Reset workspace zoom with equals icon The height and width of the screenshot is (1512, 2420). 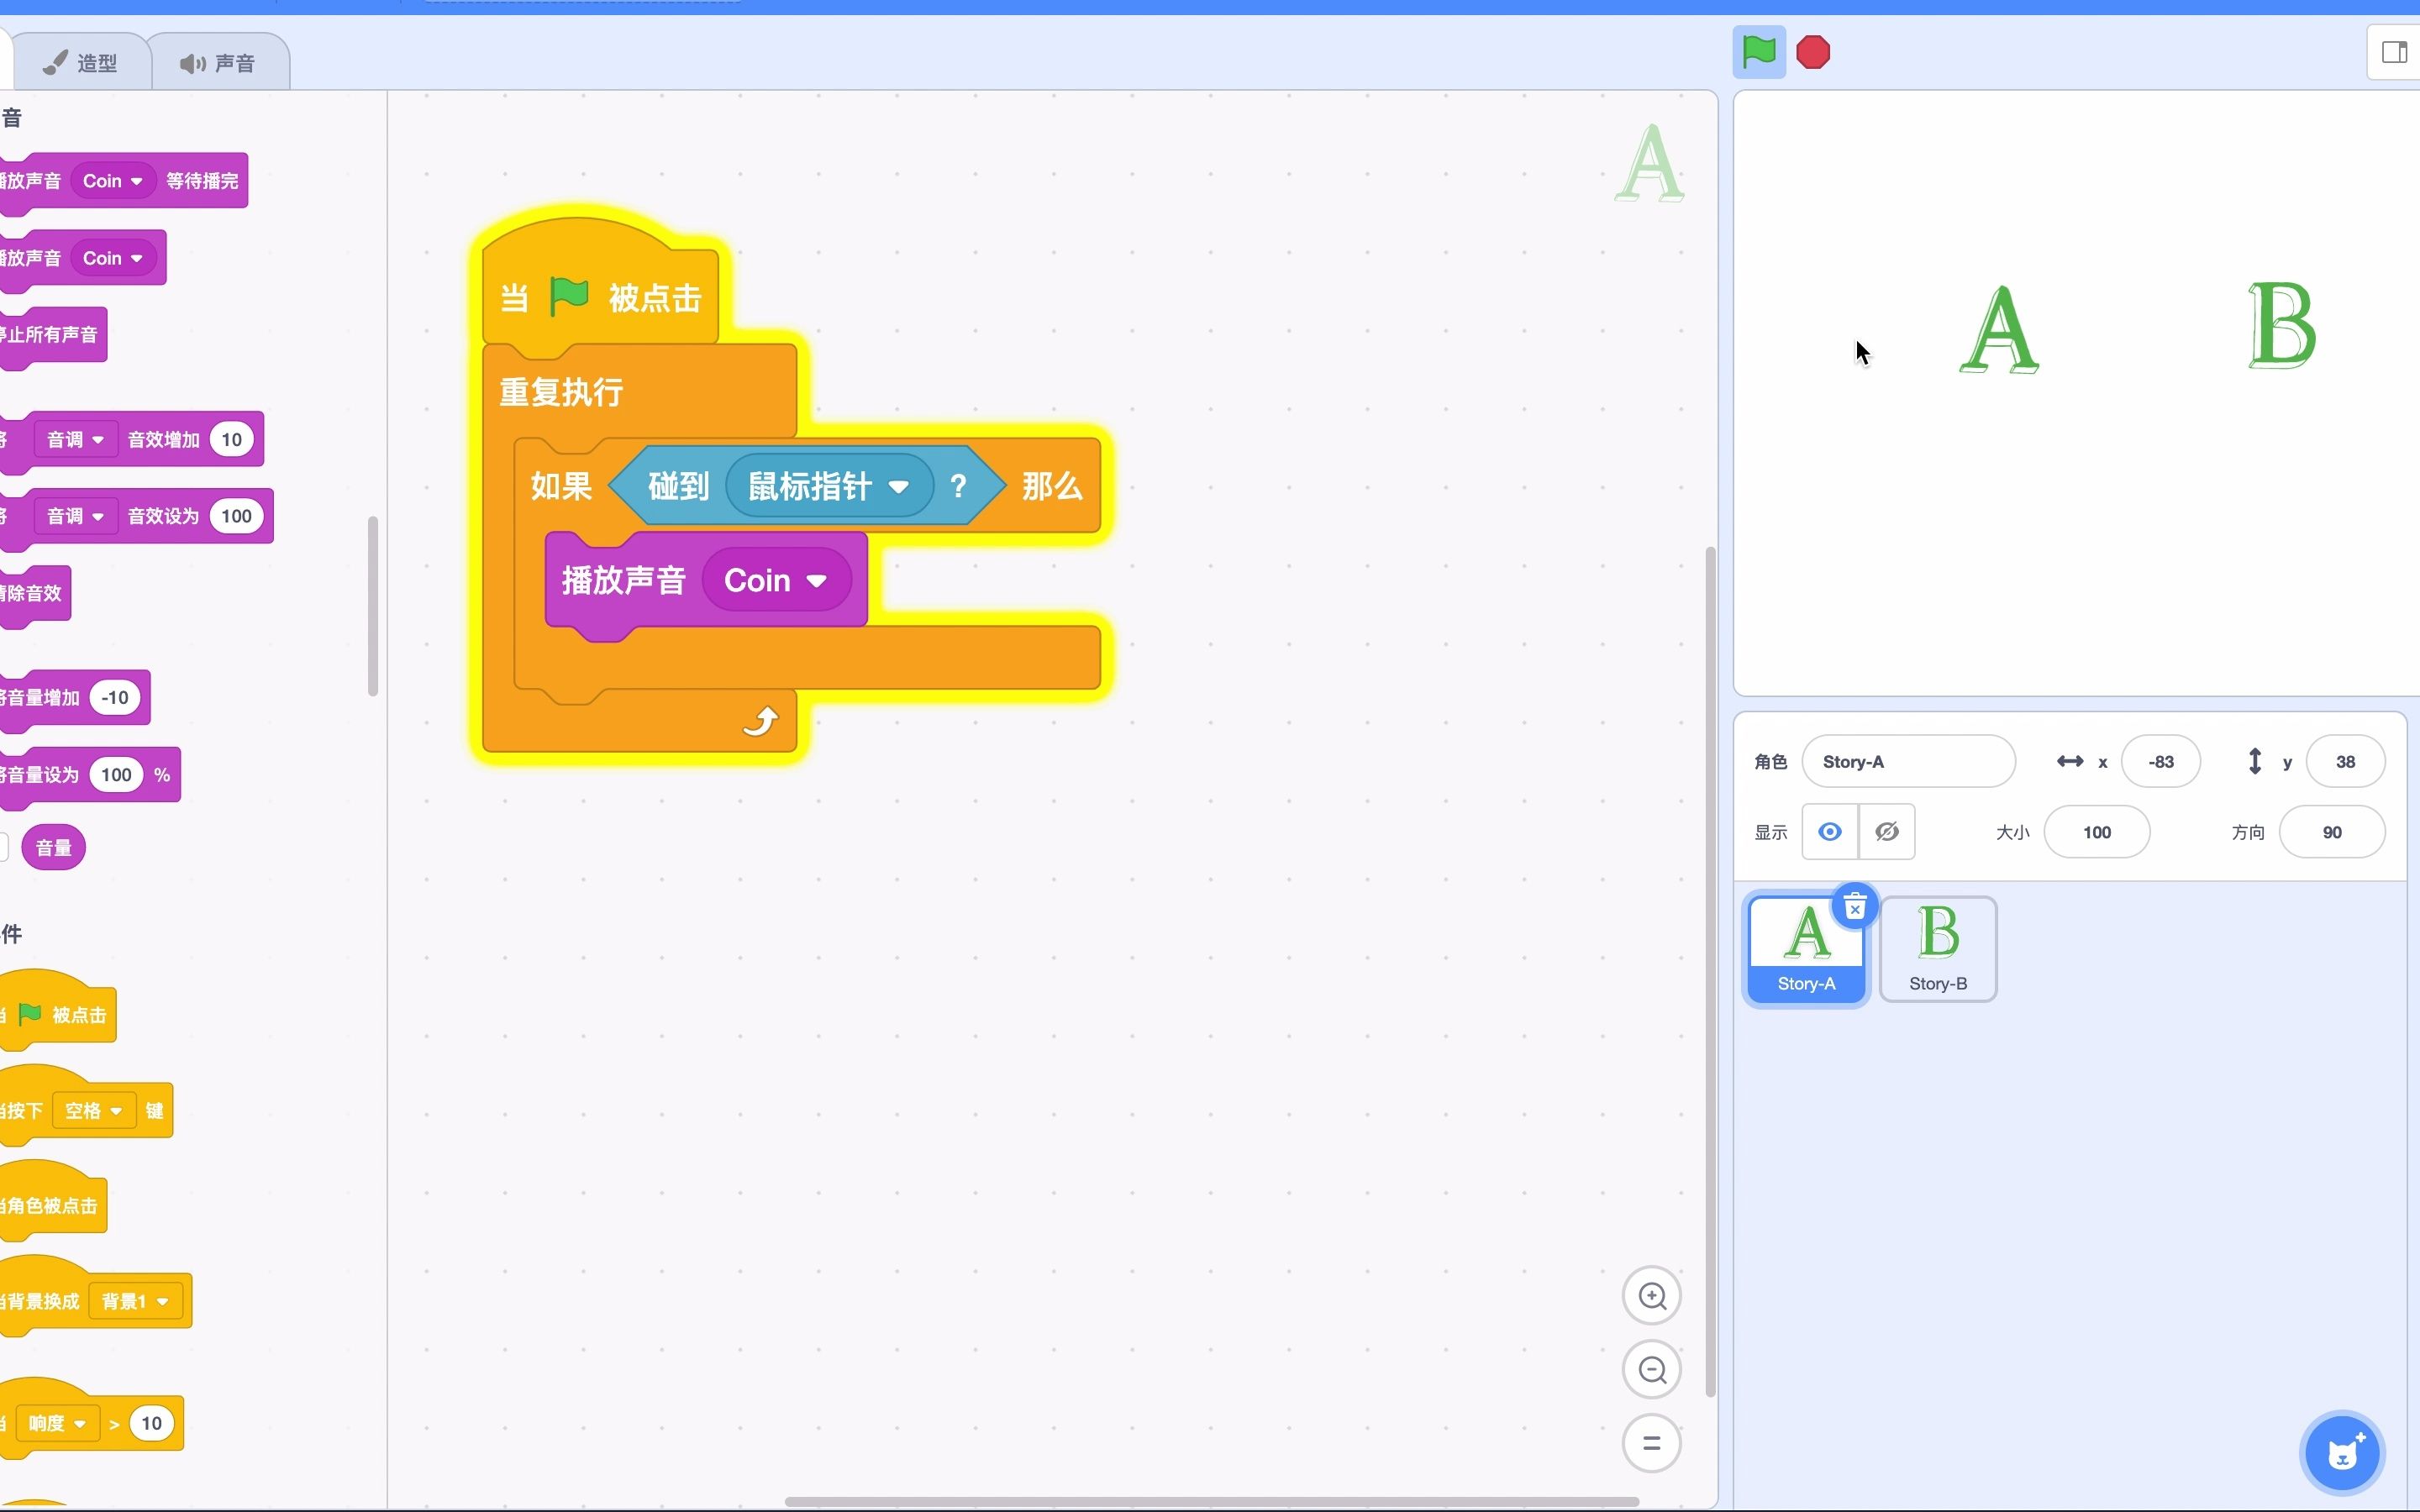click(1651, 1443)
